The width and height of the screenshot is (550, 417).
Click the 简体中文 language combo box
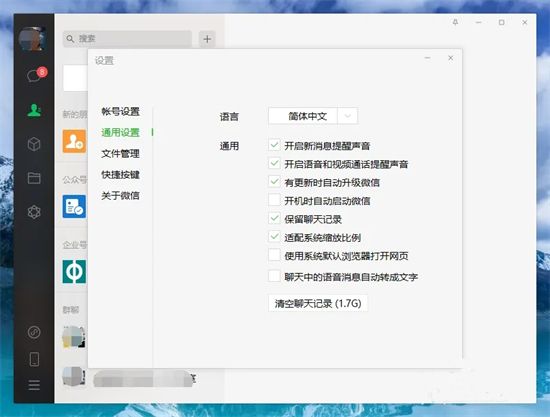[x=313, y=116]
